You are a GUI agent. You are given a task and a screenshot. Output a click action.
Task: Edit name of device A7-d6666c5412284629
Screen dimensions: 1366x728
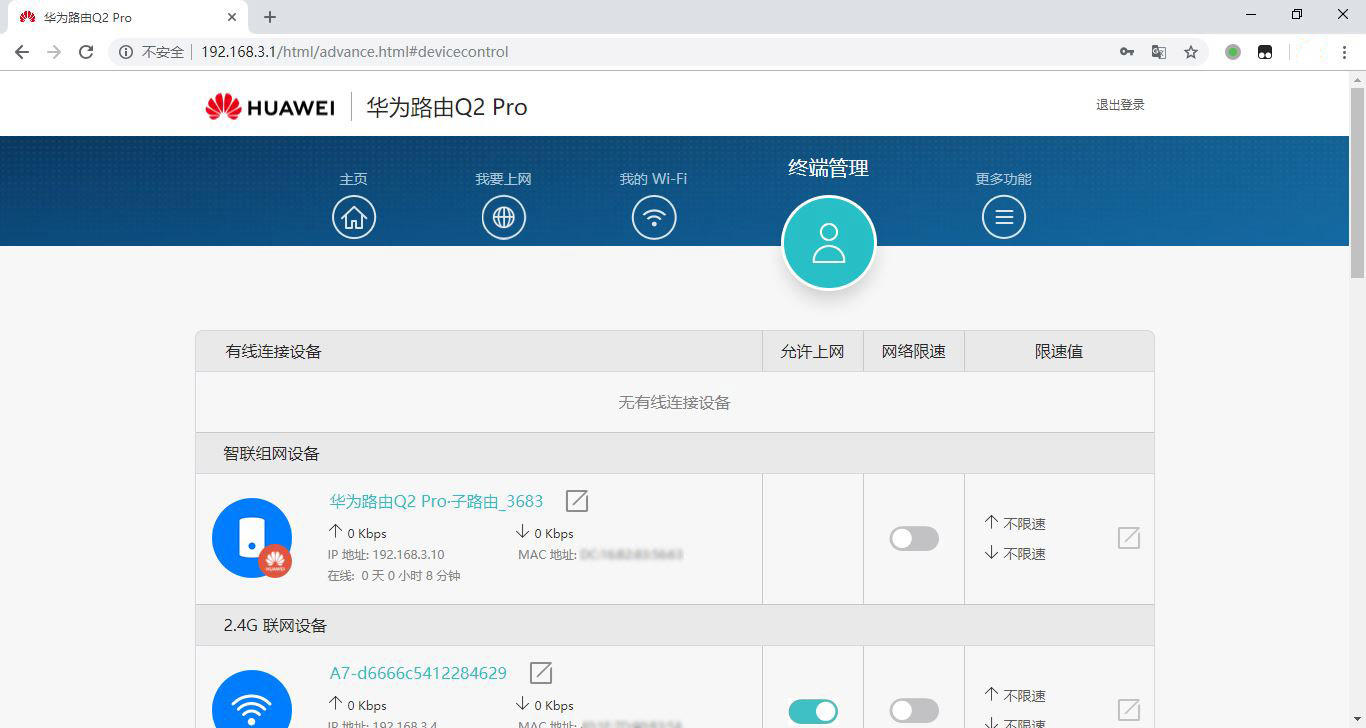click(541, 673)
